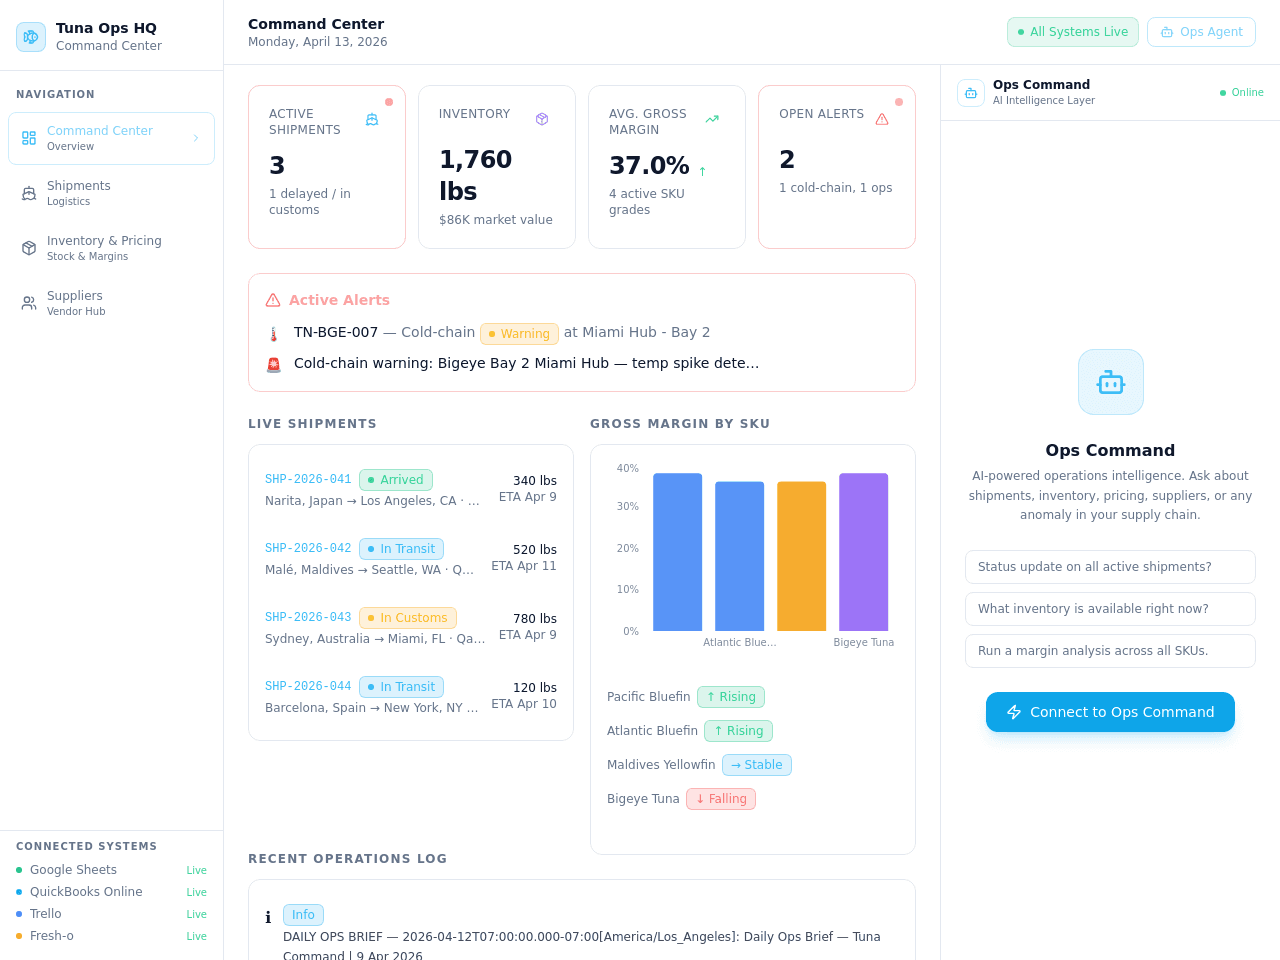Click the ship icon on Active Shipments card

[x=372, y=119]
